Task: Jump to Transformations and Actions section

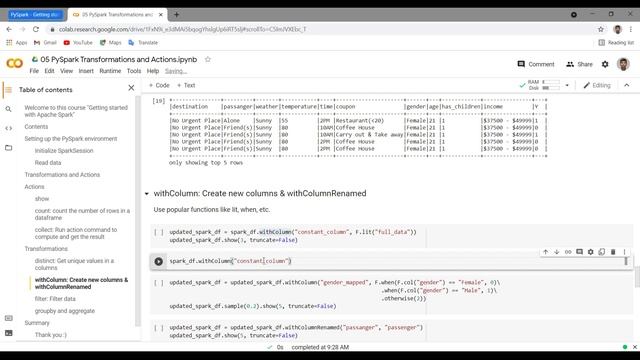Action: point(62,175)
